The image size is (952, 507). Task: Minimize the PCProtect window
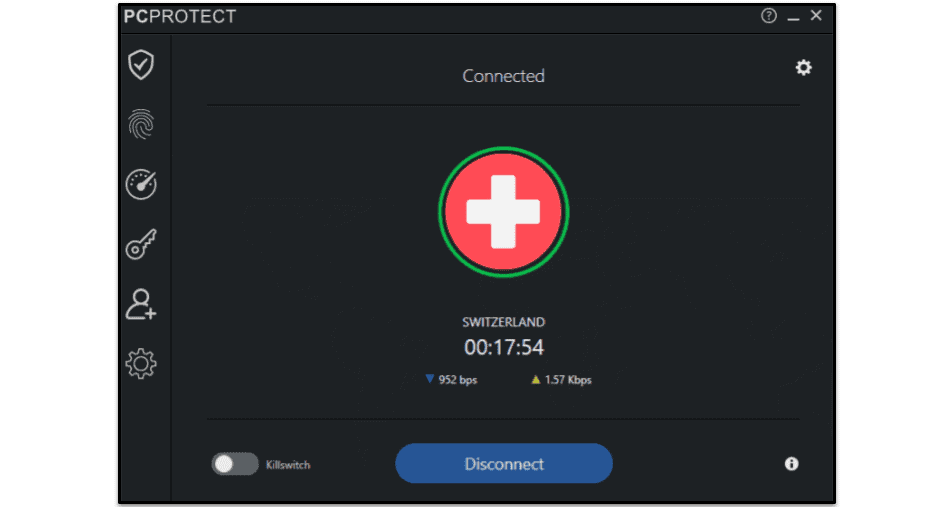click(x=793, y=18)
